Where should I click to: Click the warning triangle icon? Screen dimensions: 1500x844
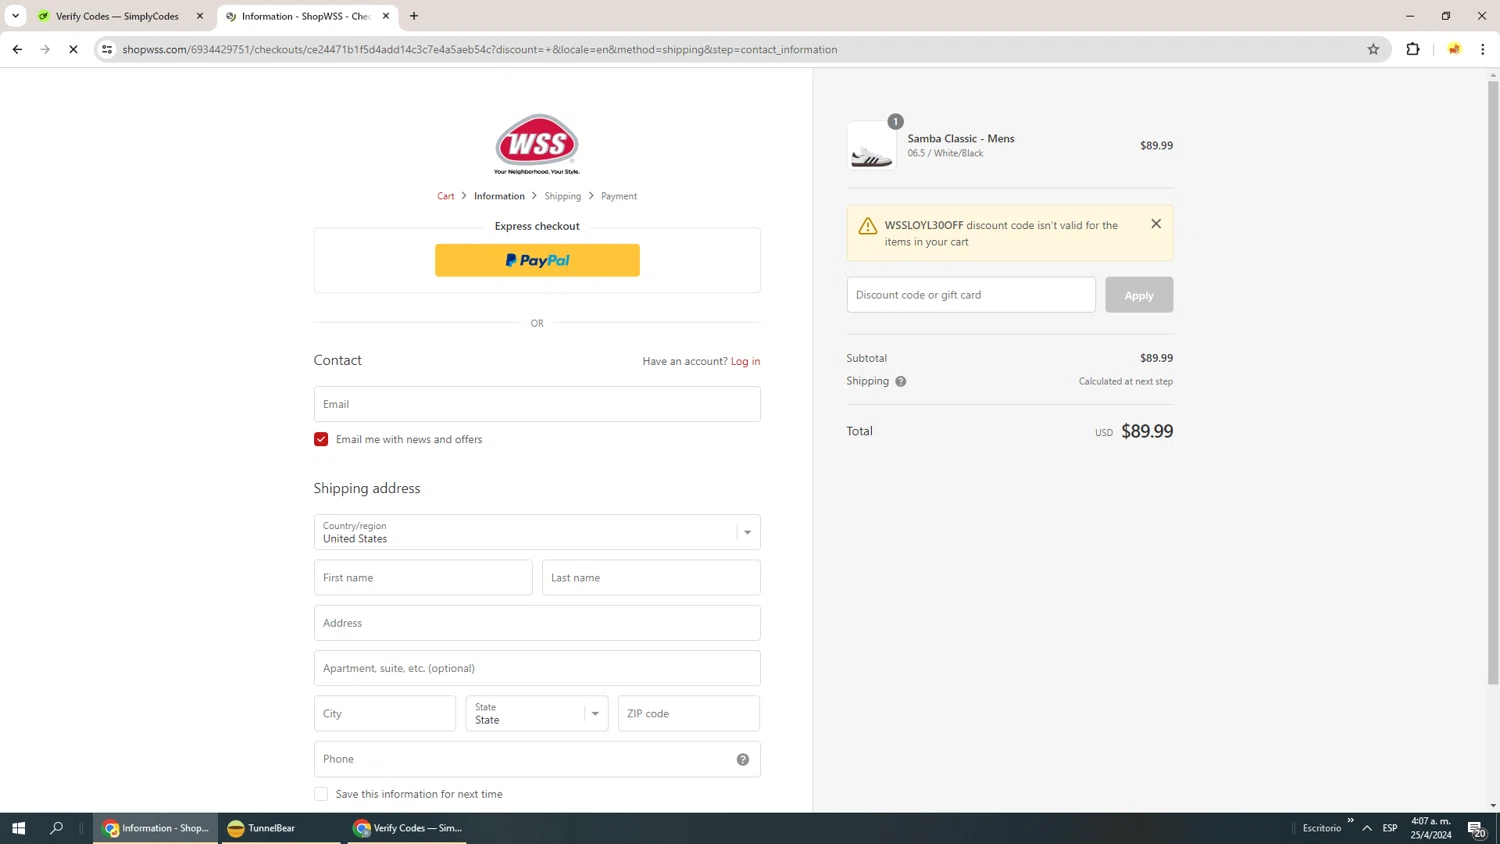tap(868, 226)
